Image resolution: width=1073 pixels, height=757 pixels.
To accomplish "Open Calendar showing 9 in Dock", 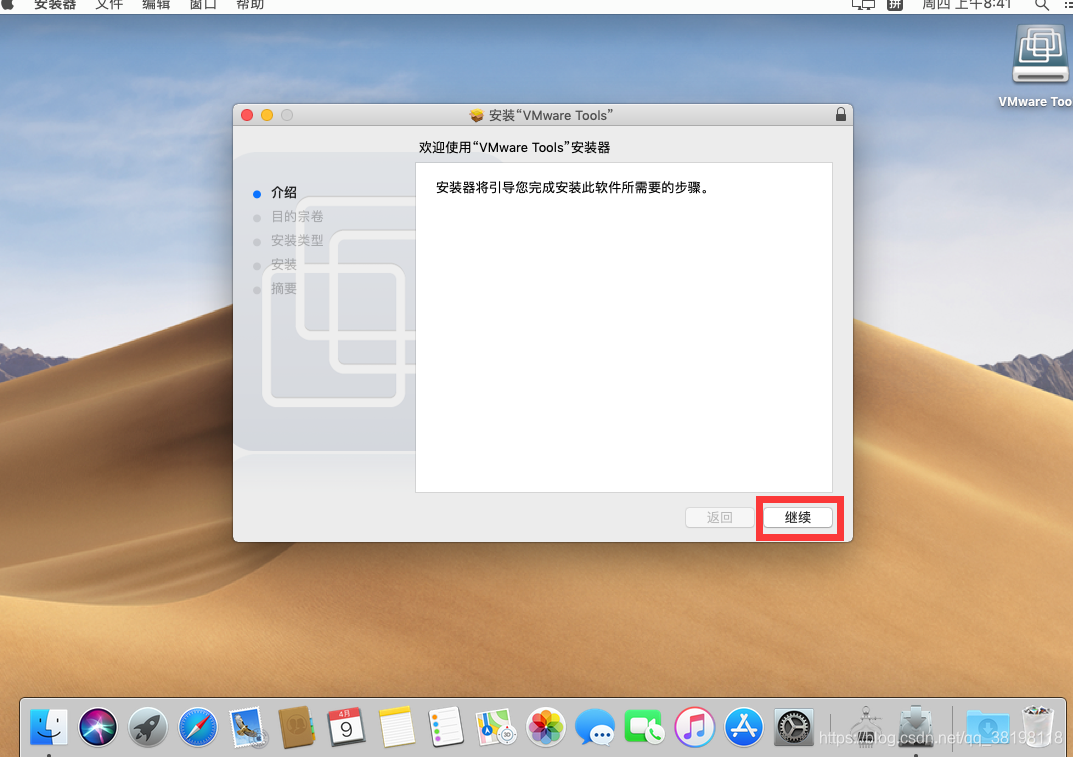I will (x=346, y=726).
